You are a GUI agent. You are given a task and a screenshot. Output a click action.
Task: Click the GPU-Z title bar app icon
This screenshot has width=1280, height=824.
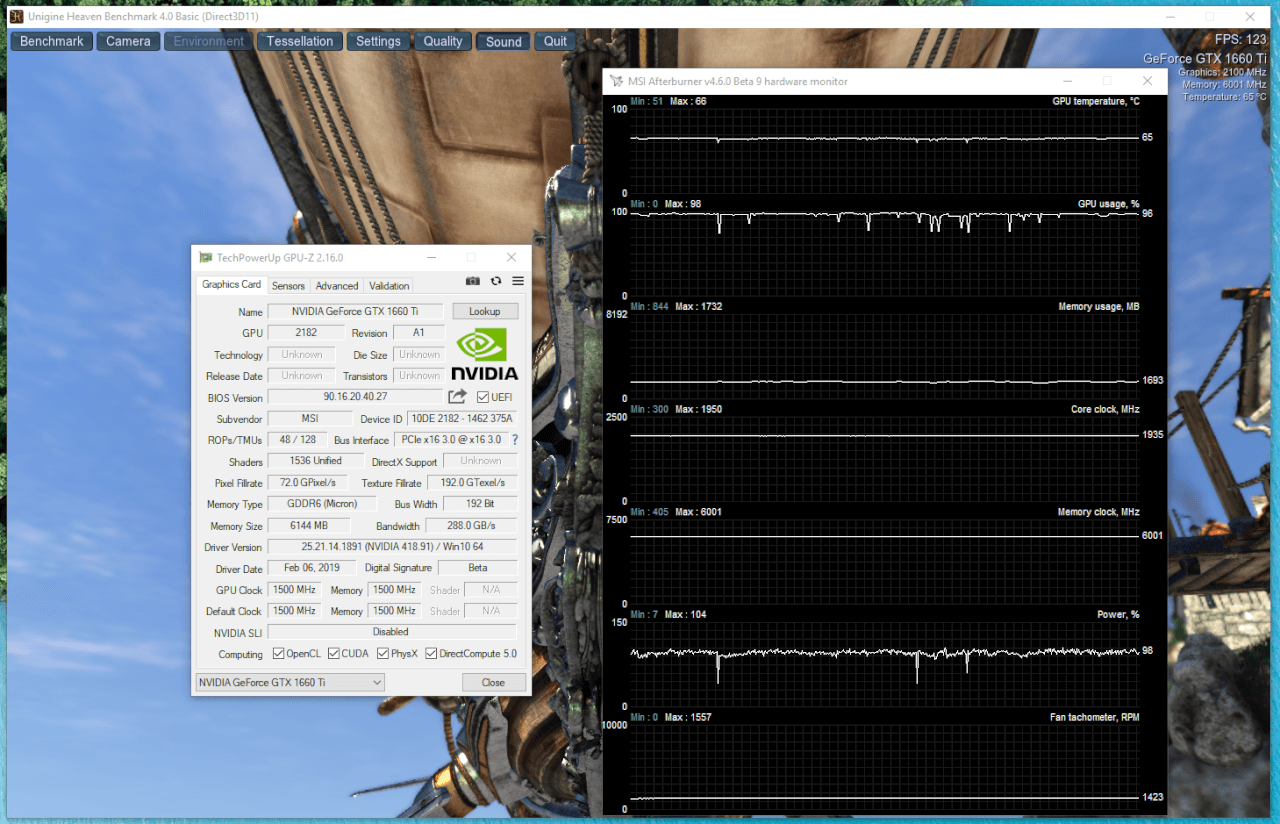(206, 257)
